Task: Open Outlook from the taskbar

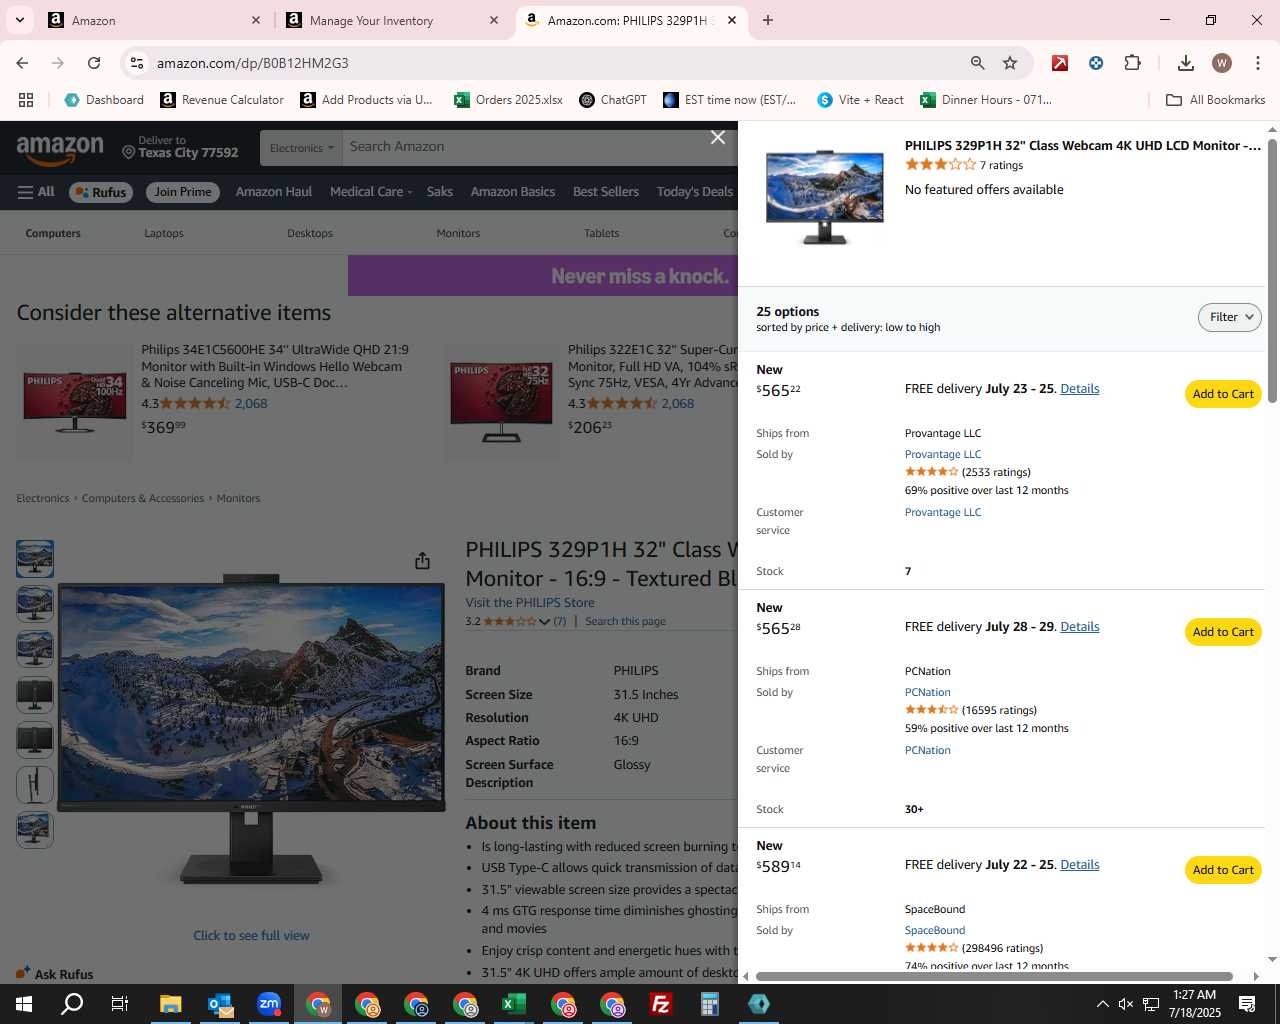Action: (x=220, y=1004)
